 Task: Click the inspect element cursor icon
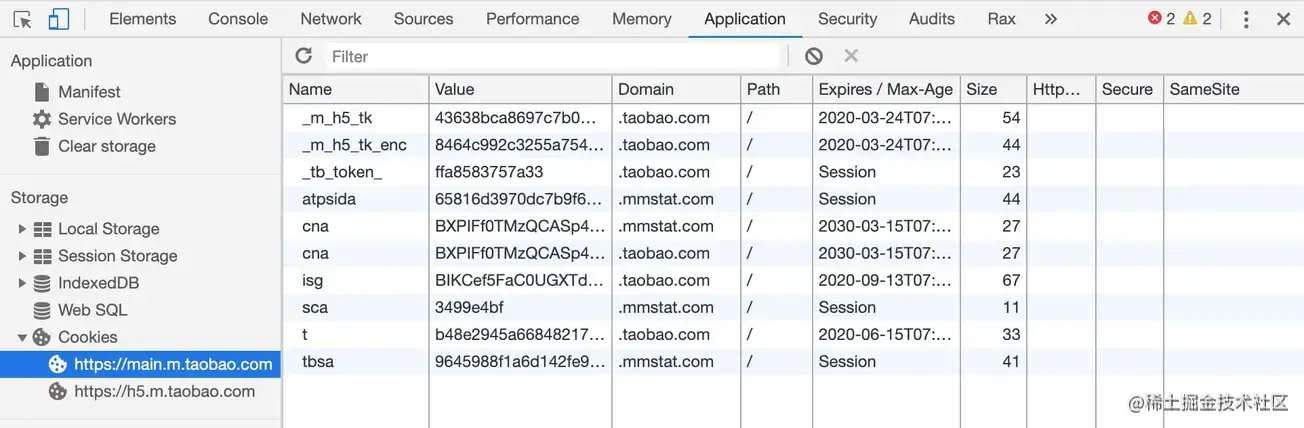pyautogui.click(x=22, y=19)
